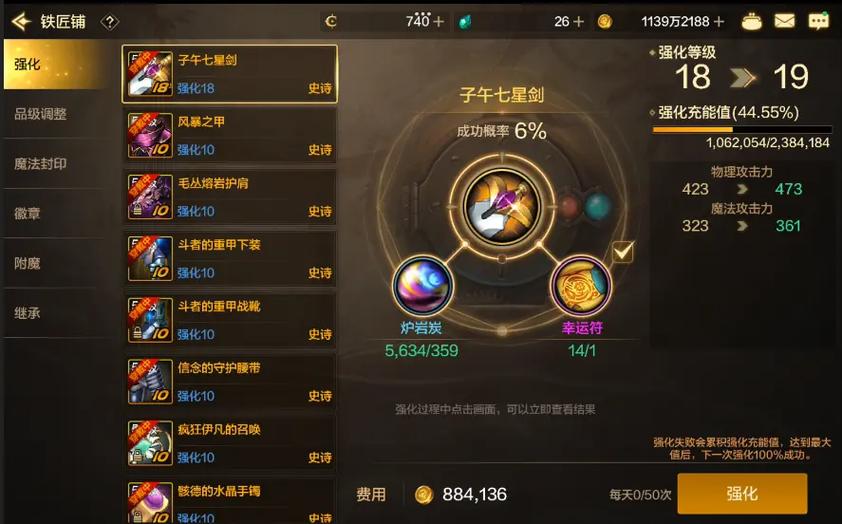
Task: Tap the 炉岩炭 material orb icon
Action: [x=422, y=285]
